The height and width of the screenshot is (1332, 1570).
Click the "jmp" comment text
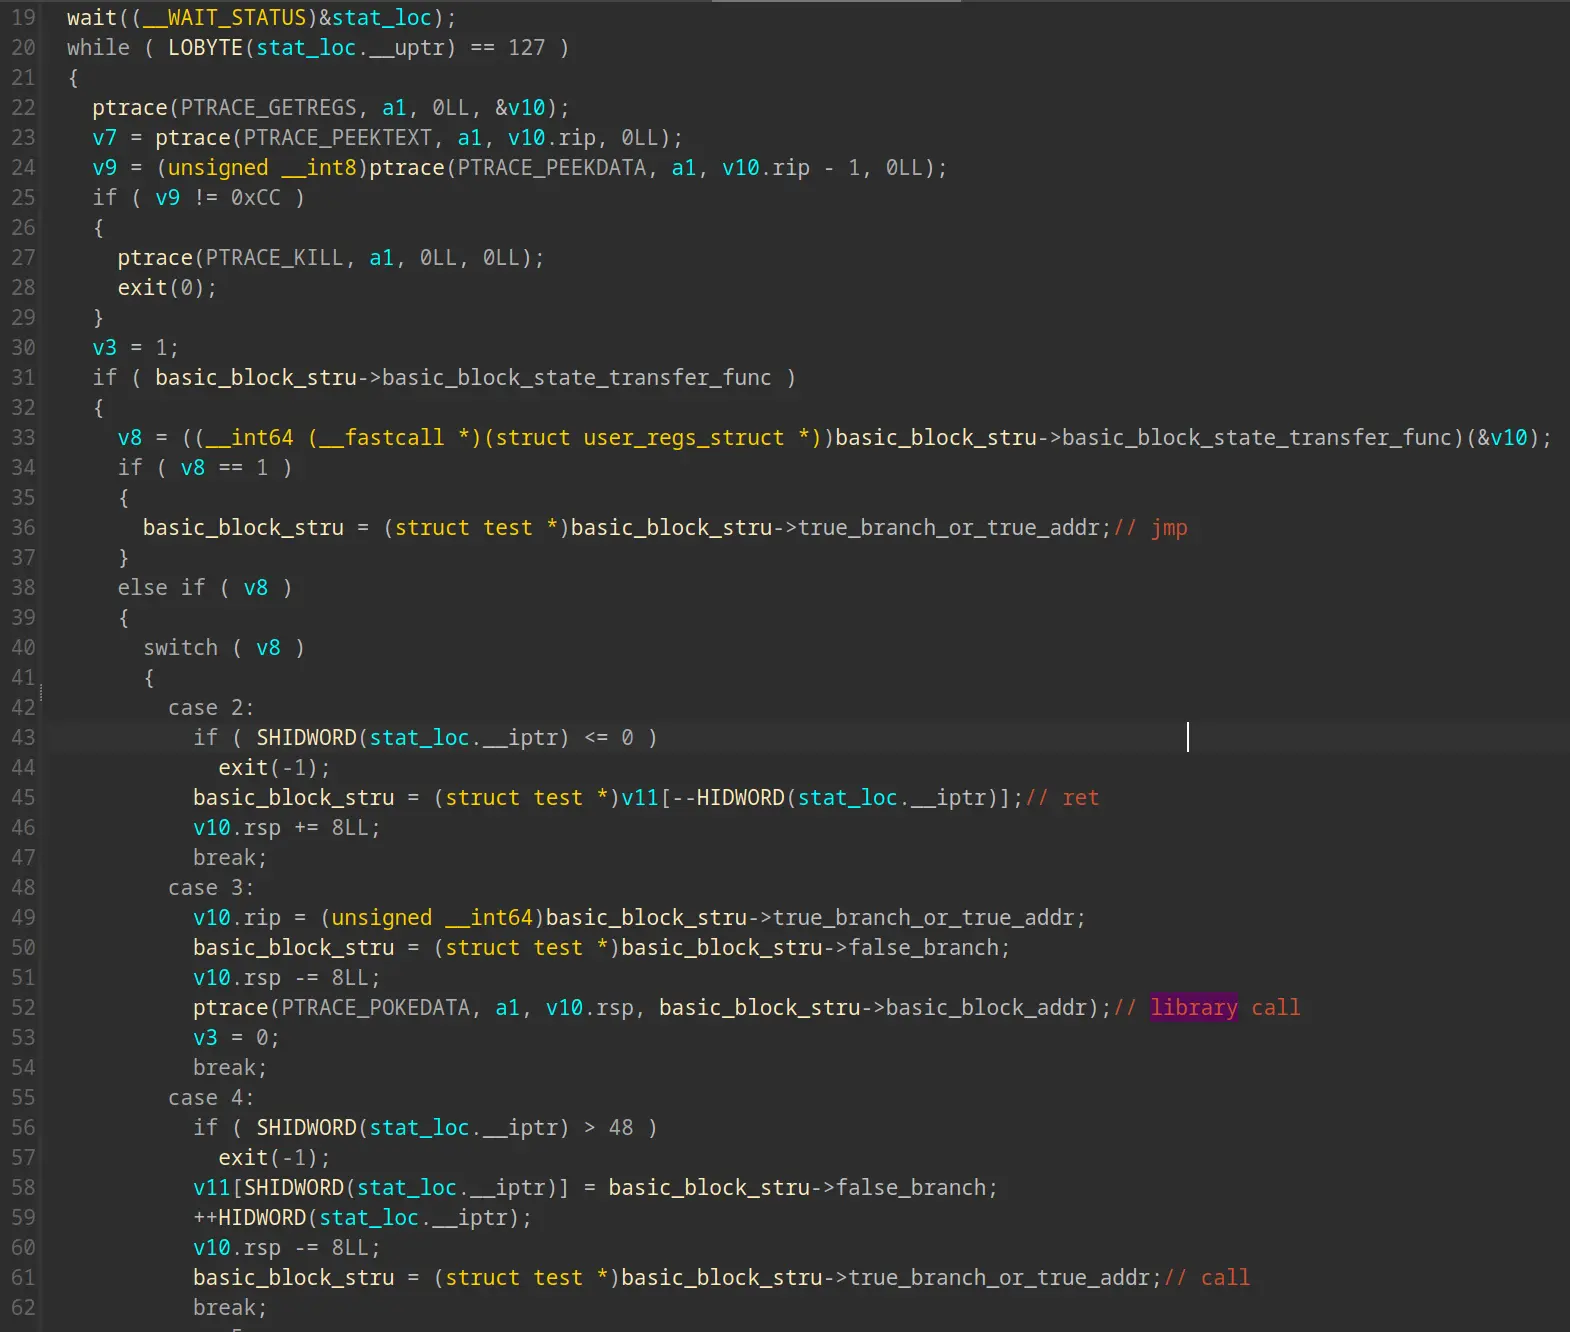1169,528
